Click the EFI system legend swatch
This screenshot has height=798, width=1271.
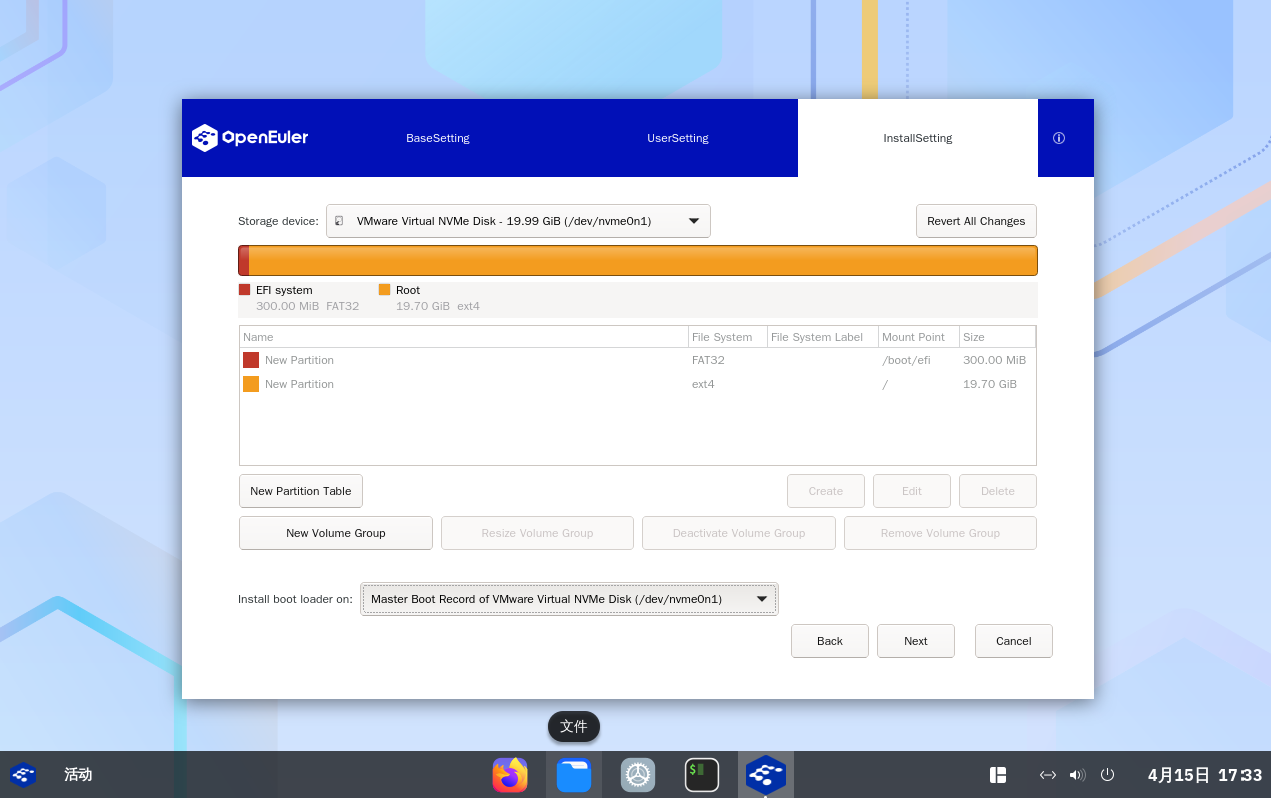coord(245,290)
